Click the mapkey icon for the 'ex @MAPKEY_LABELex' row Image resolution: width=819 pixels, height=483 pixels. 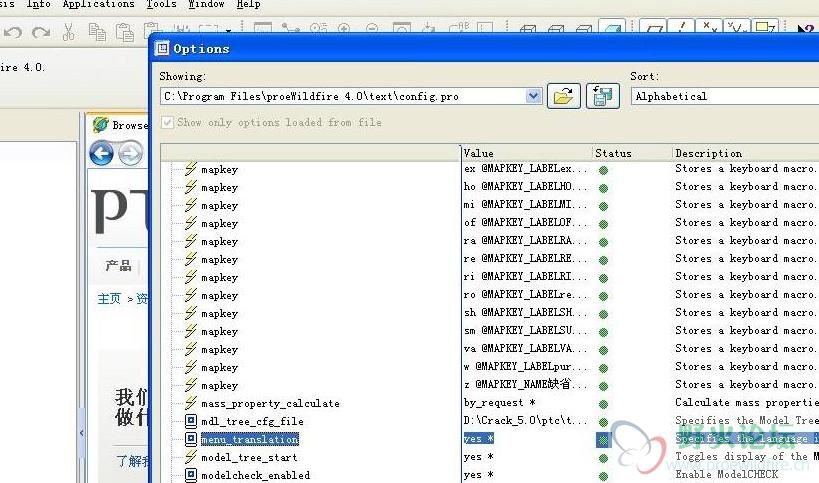tap(191, 169)
